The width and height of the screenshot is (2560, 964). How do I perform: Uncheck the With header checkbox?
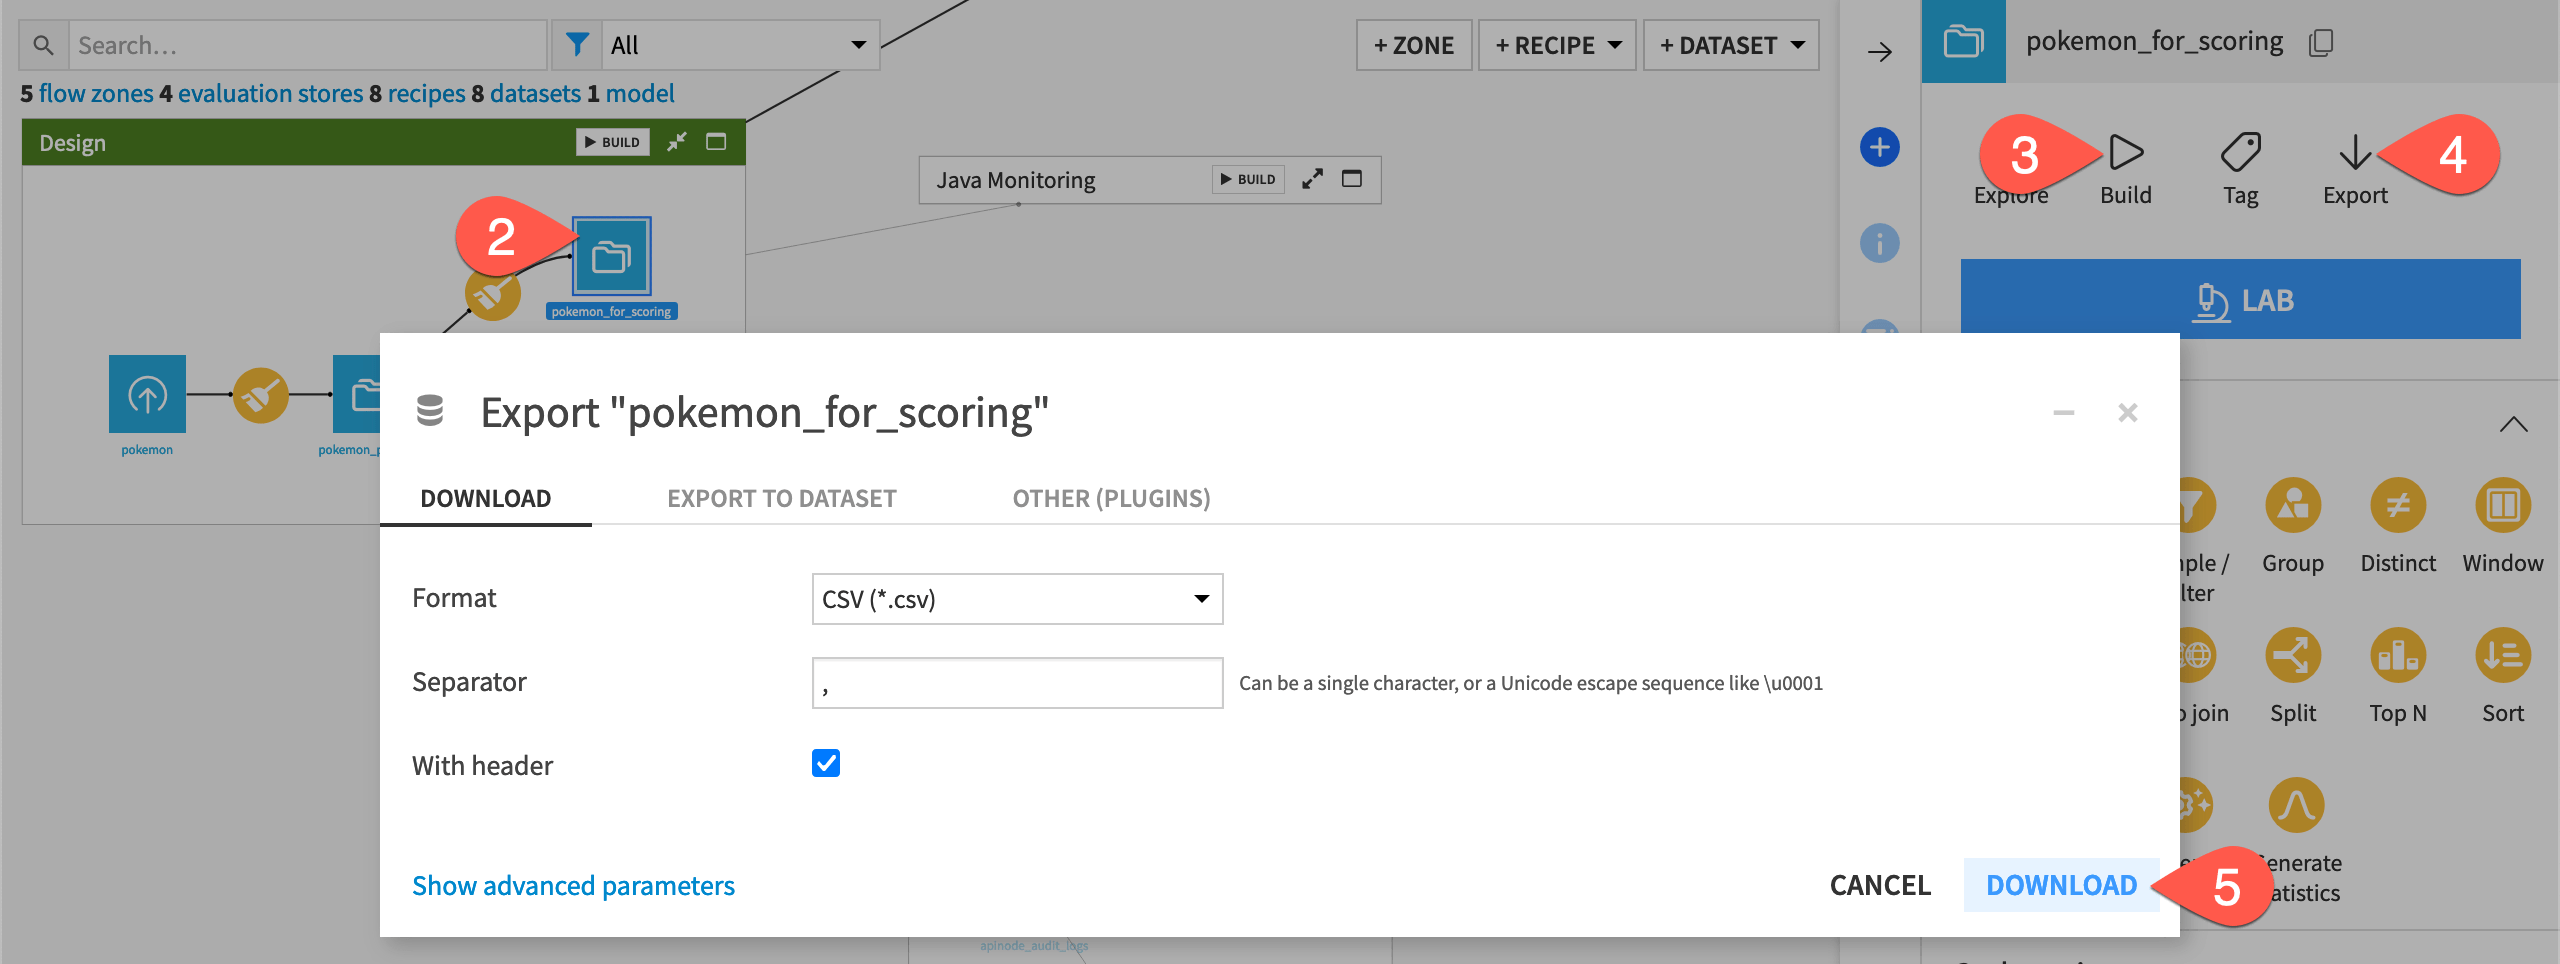coord(825,764)
